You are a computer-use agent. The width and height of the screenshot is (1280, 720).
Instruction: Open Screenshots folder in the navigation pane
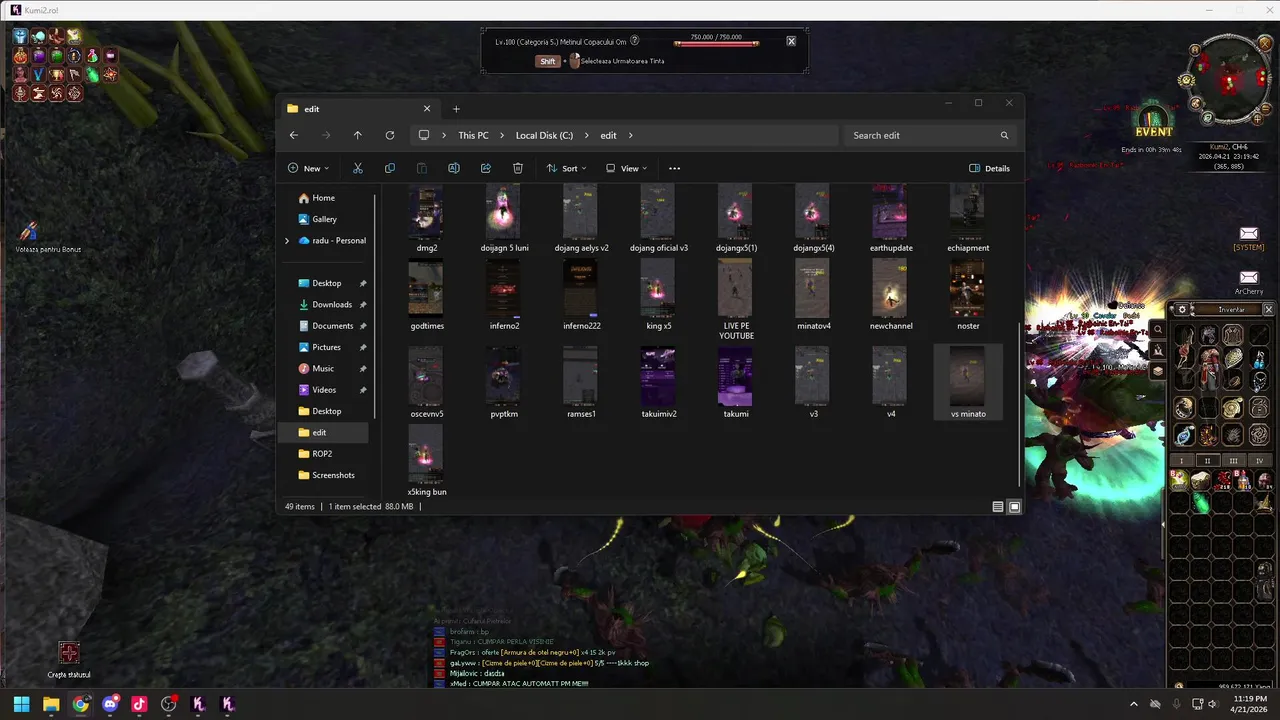click(x=333, y=475)
